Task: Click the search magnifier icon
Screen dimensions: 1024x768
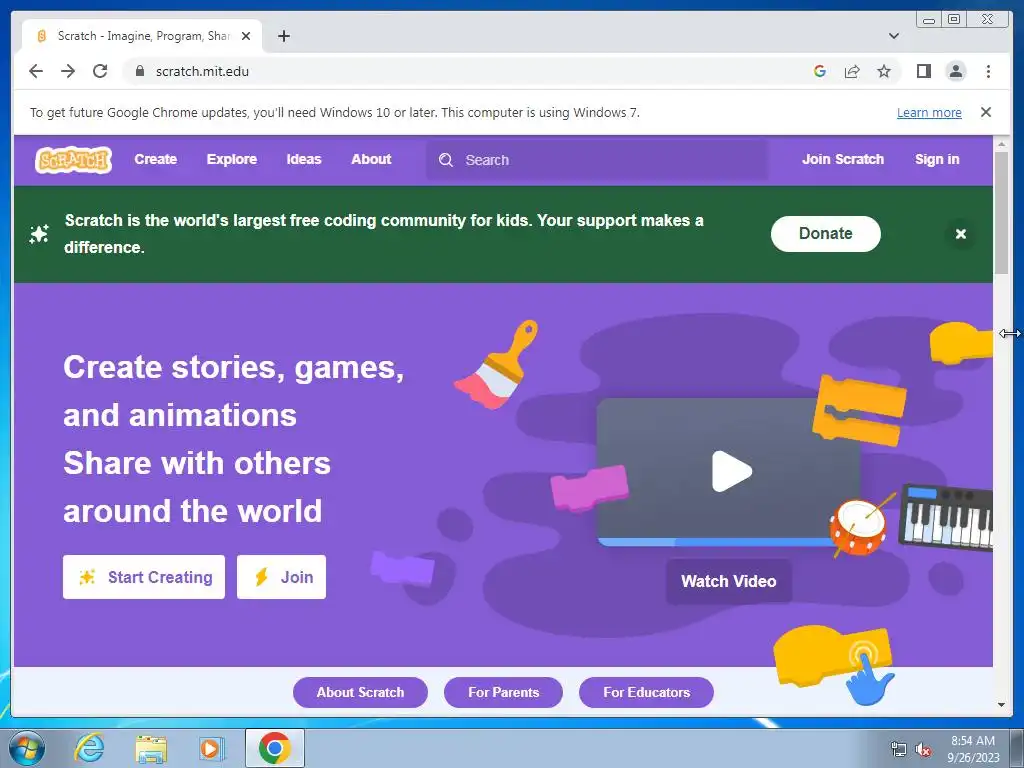Action: tap(445, 160)
